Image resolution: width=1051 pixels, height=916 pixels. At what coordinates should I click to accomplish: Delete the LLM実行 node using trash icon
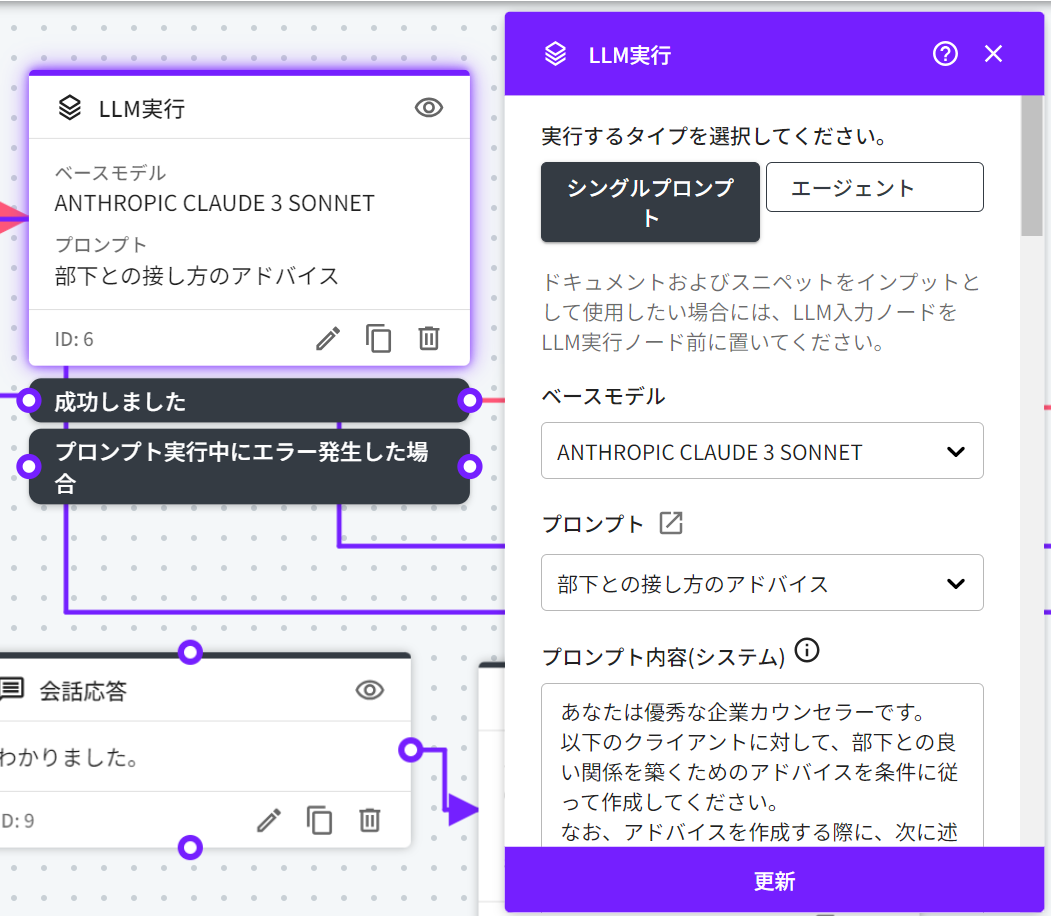coord(429,339)
